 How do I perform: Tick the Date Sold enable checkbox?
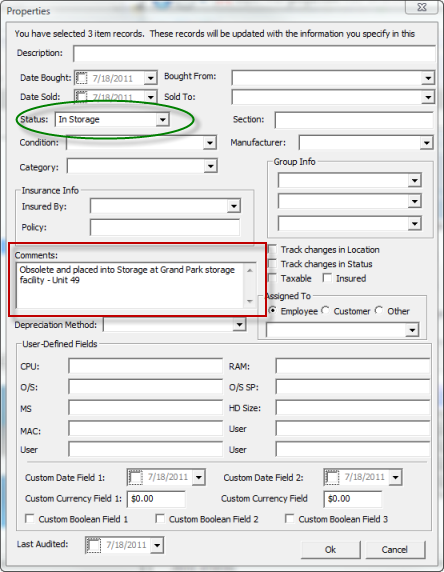click(x=82, y=97)
